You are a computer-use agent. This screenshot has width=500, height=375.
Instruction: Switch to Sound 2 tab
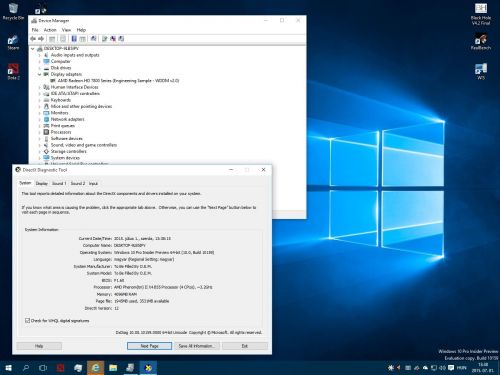click(x=78, y=184)
